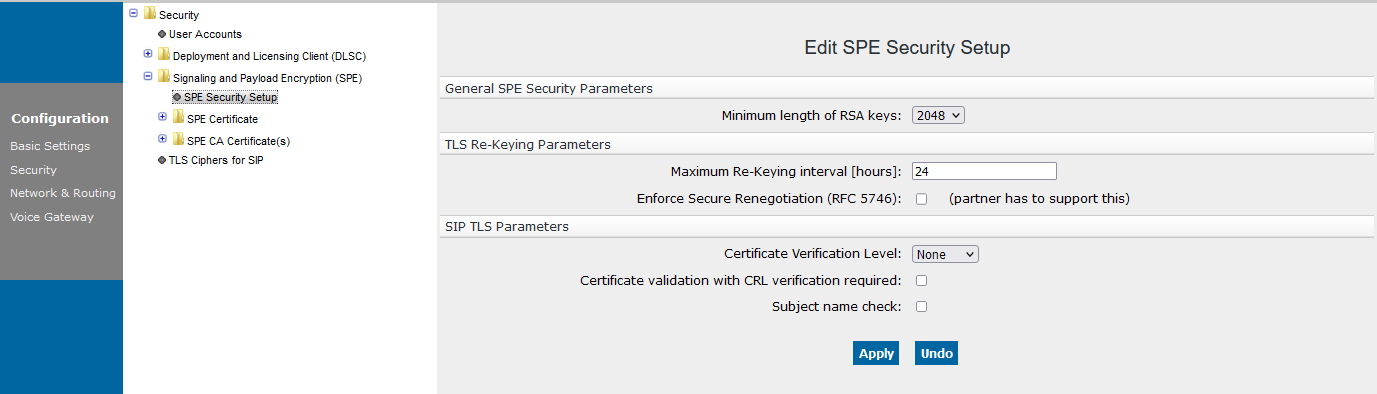The width and height of the screenshot is (1377, 394).
Task: Click the DLSC folder icon
Action: pos(164,55)
